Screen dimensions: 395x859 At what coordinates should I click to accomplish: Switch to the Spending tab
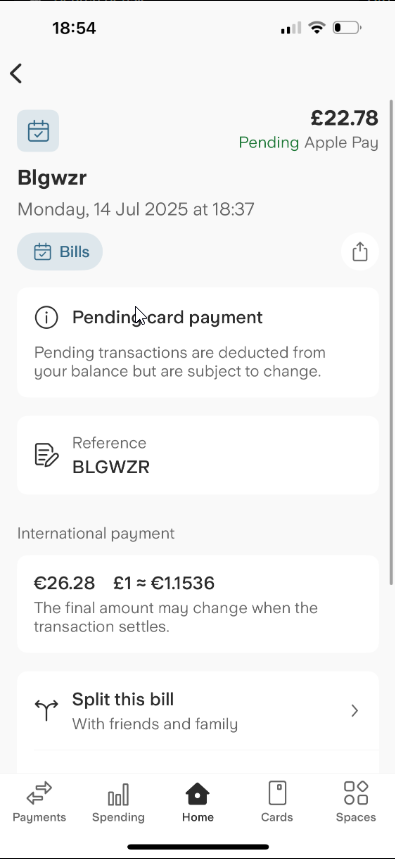click(118, 802)
